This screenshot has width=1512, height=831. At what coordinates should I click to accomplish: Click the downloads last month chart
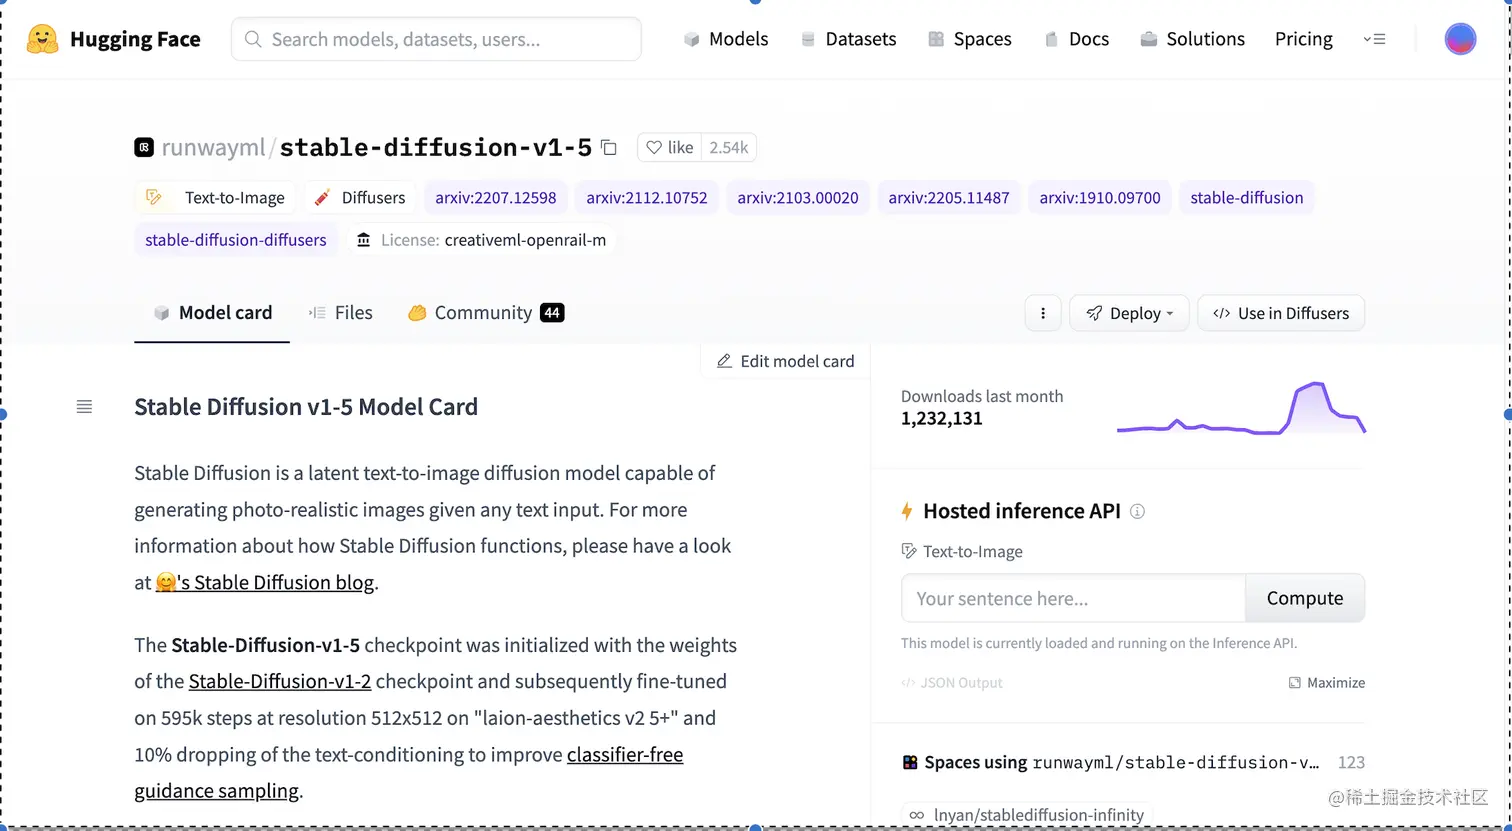tap(1241, 409)
